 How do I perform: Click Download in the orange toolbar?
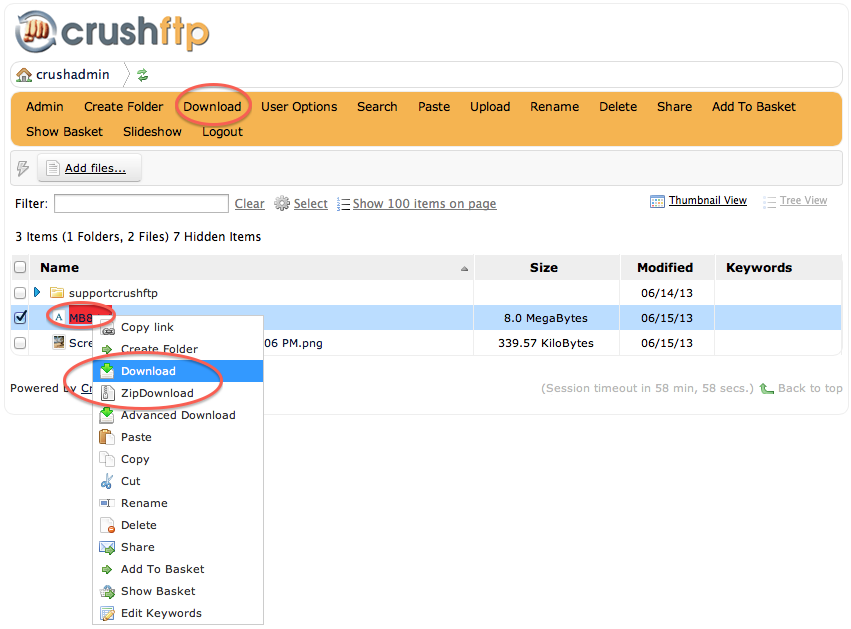[x=212, y=107]
